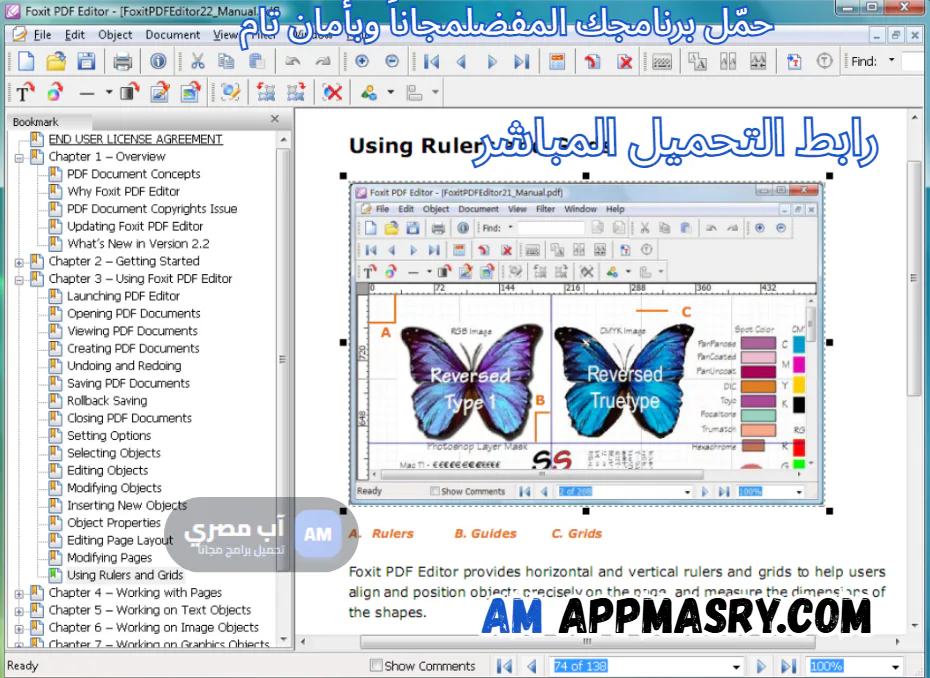Viewport: 930px width, 678px height.
Task: Go to next page in main toolbar
Action: coord(492,61)
